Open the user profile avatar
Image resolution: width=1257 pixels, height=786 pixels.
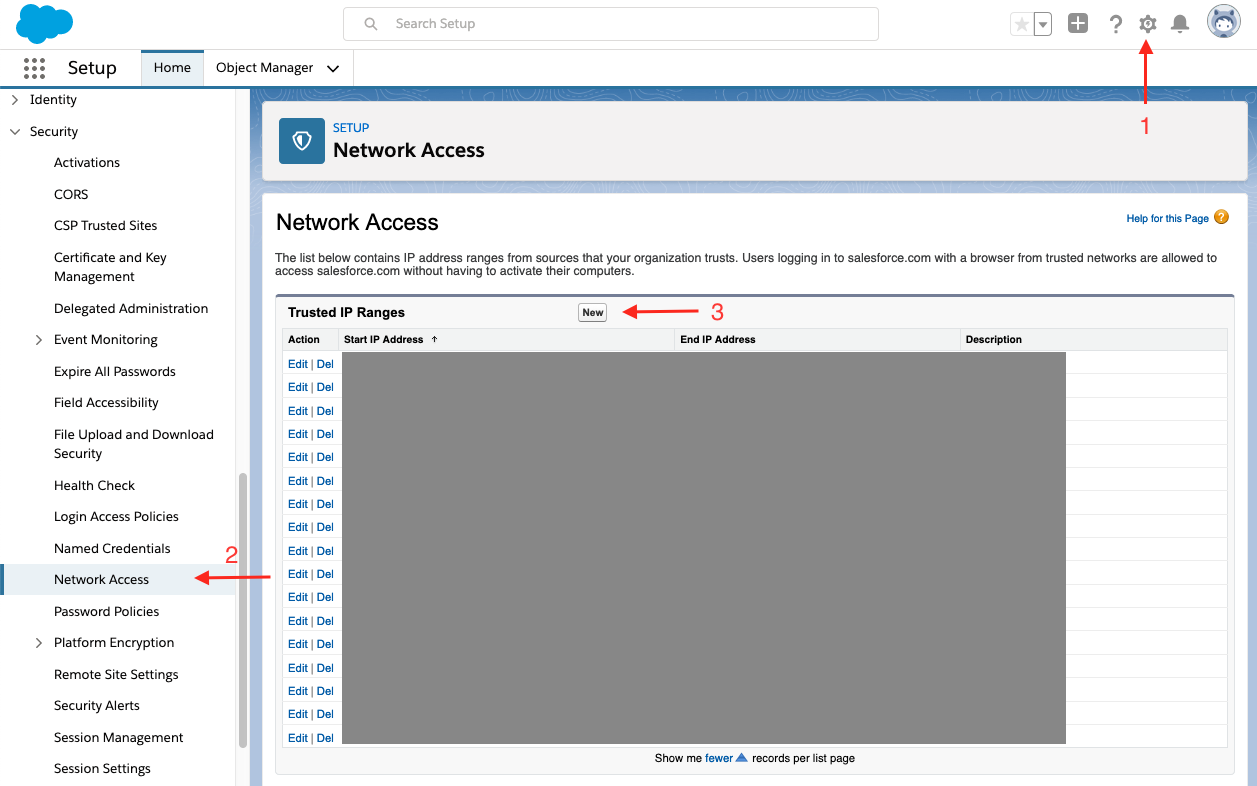[x=1224, y=22]
